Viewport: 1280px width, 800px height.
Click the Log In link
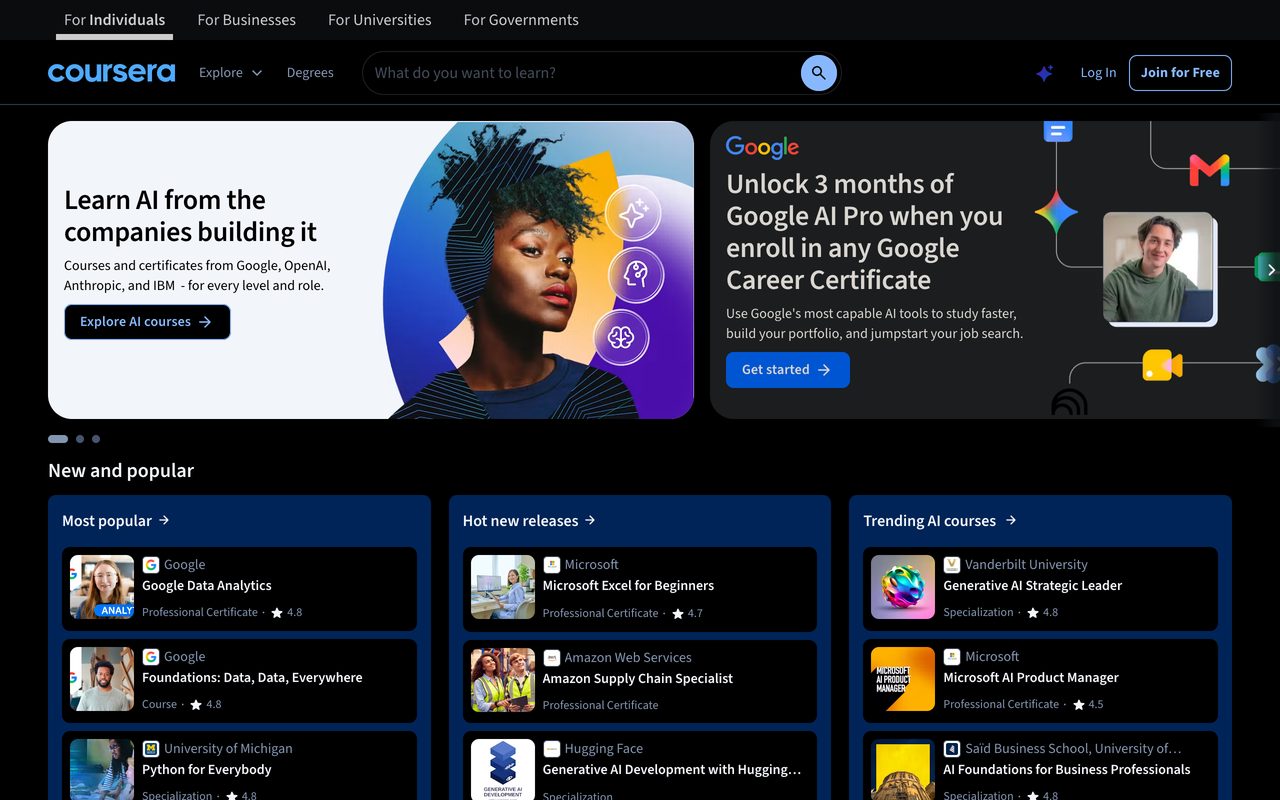[x=1098, y=73]
